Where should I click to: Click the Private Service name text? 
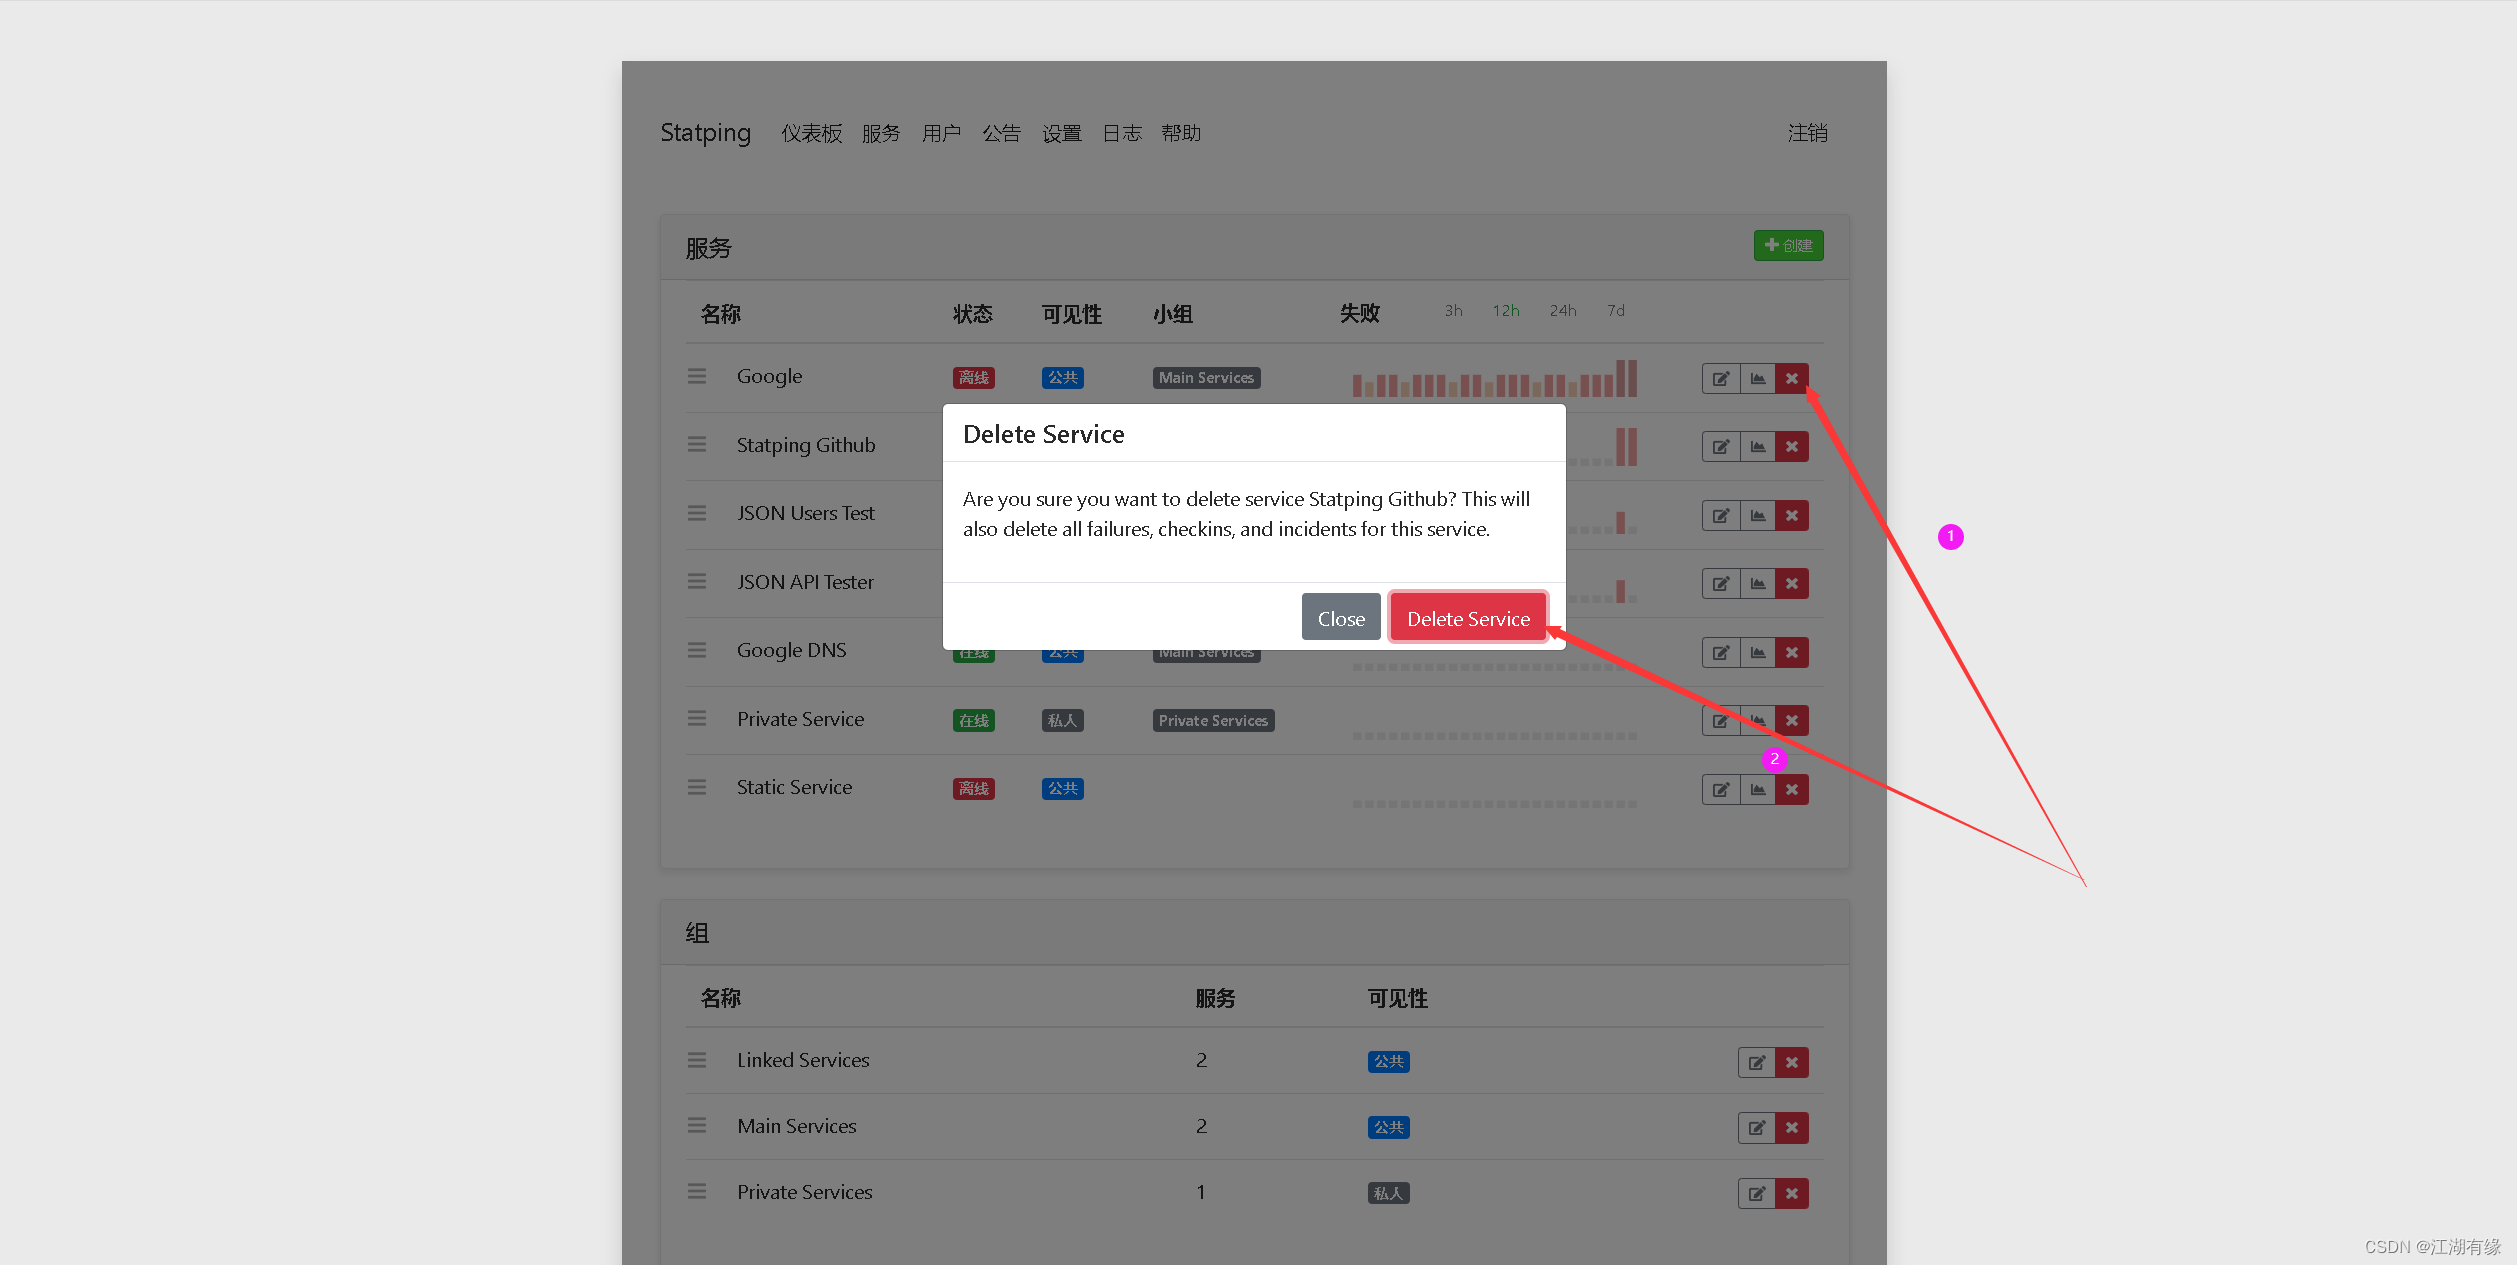pos(800,719)
